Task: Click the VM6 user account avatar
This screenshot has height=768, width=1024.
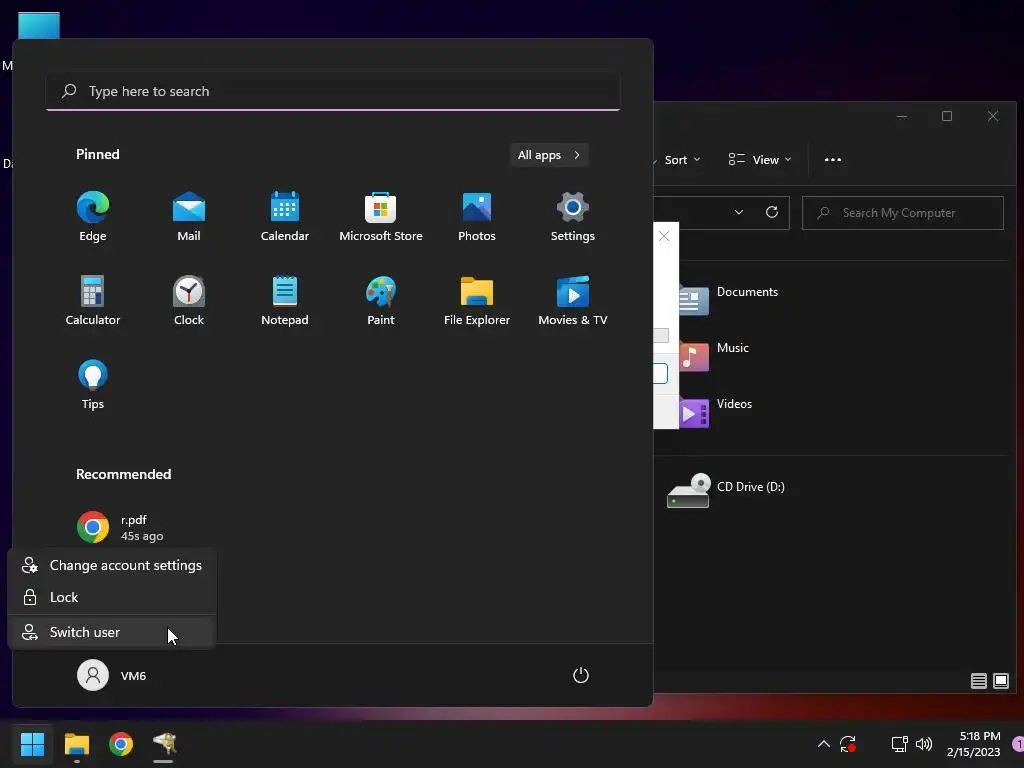Action: pos(93,675)
